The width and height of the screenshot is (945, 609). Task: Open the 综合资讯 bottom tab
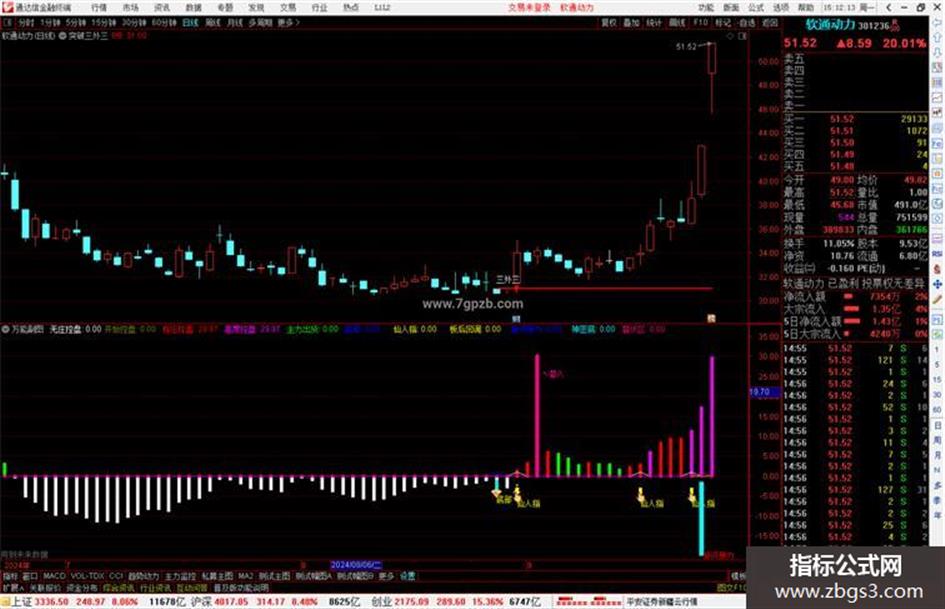click(119, 588)
